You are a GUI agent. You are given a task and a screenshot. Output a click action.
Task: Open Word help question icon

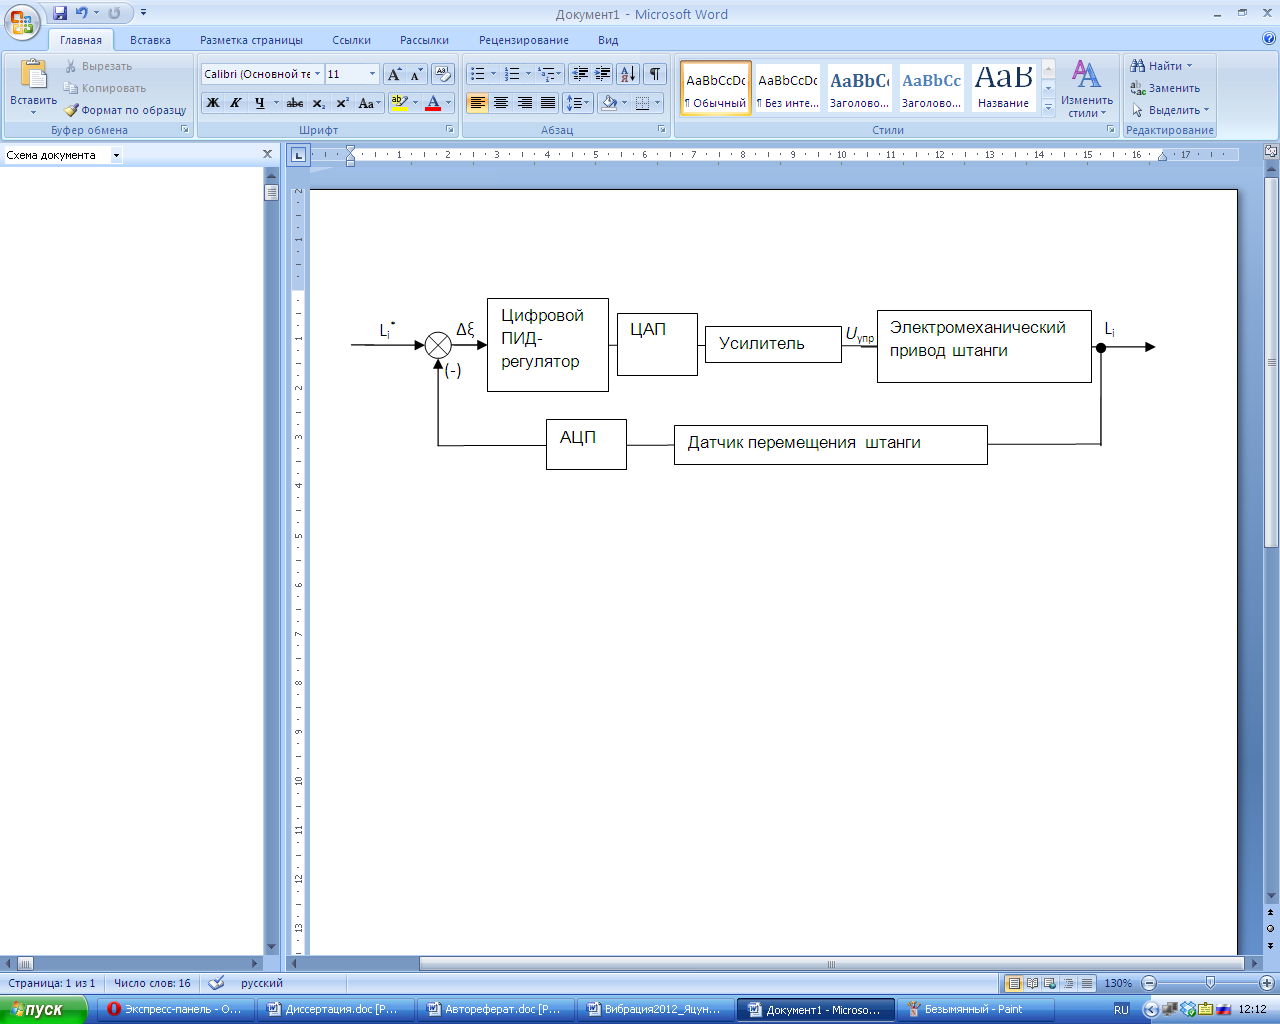(x=1269, y=39)
